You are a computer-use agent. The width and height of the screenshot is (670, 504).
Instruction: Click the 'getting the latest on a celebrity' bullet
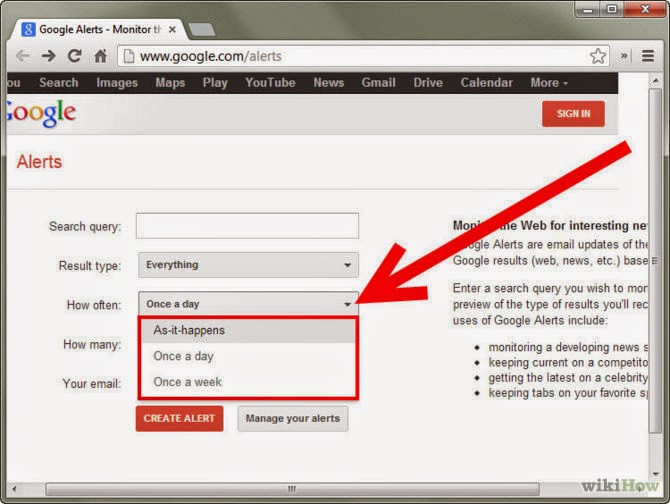pos(568,378)
